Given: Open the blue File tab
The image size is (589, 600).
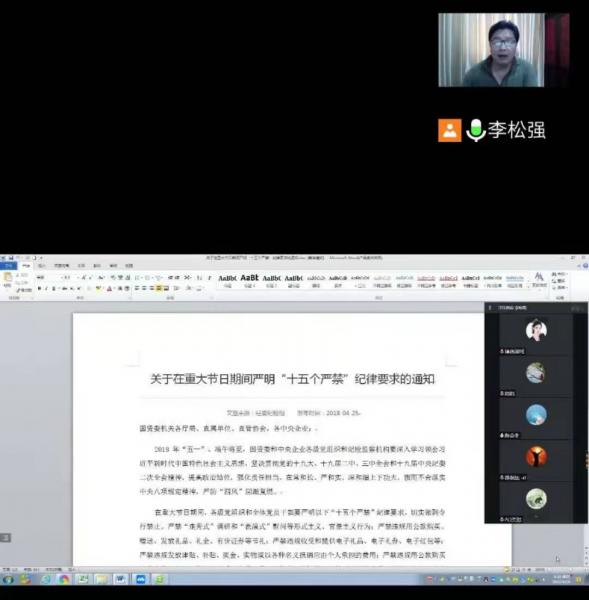Looking at the screenshot, I should click(8, 266).
